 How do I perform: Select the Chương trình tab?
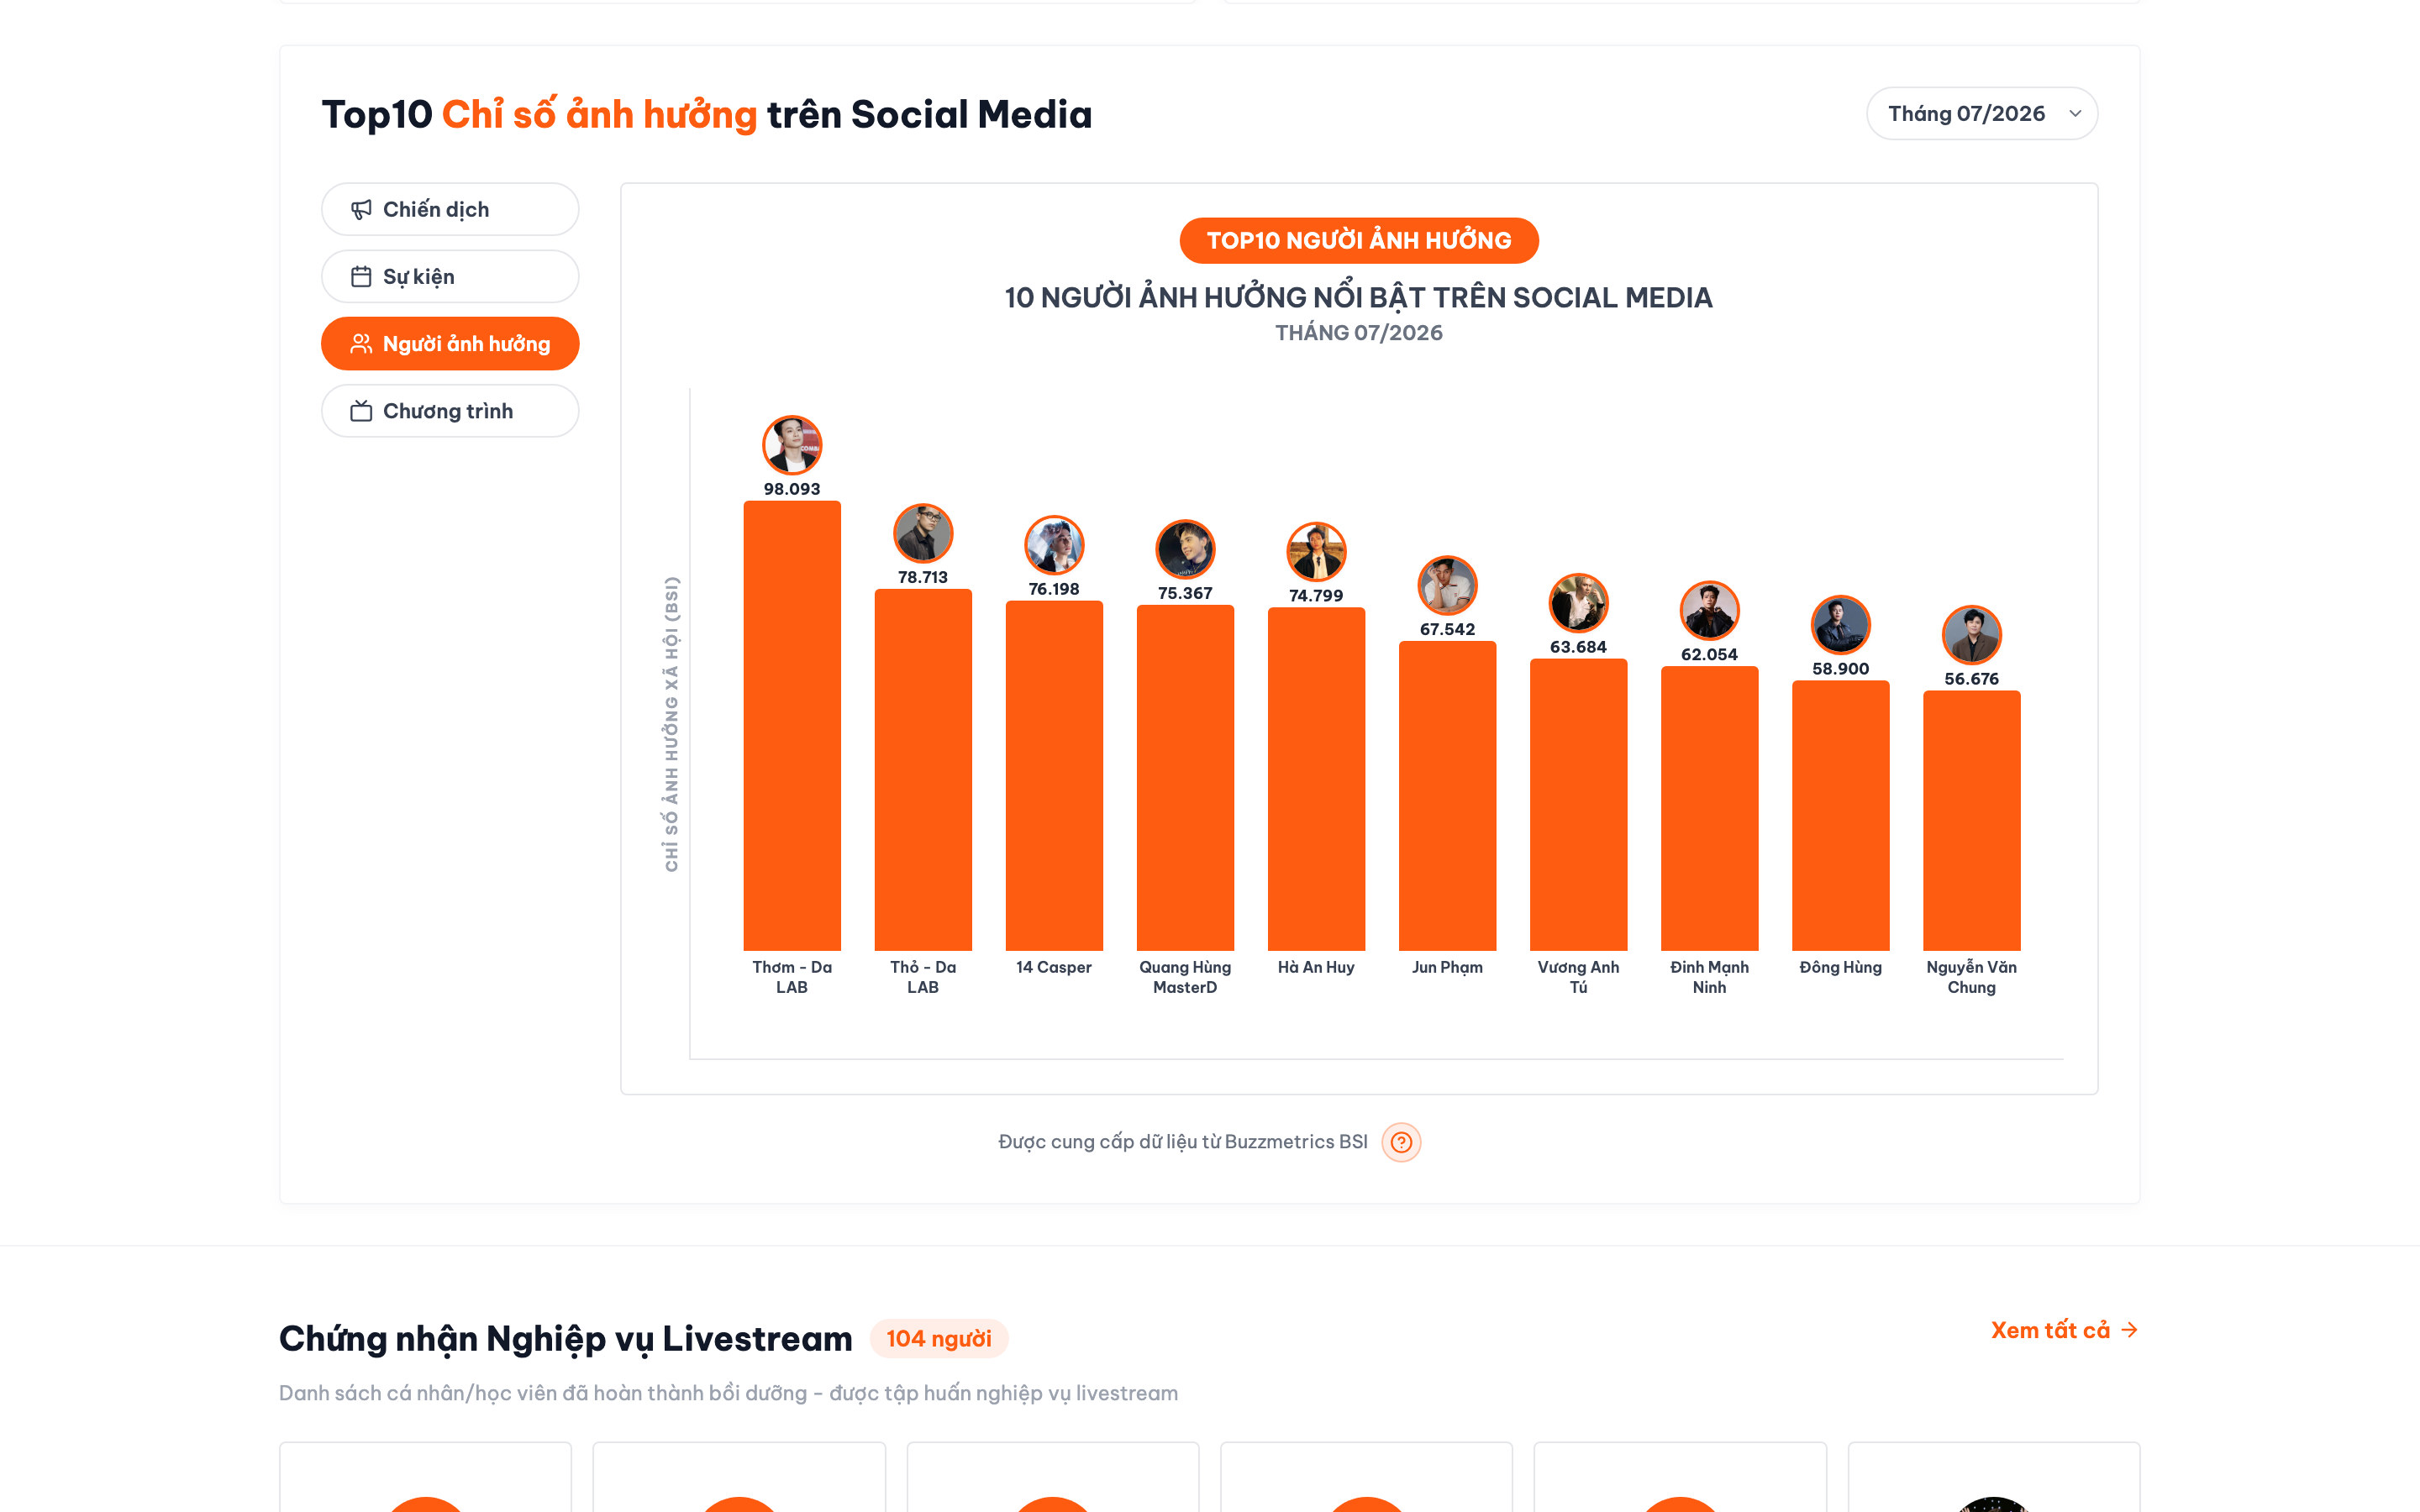[450, 411]
